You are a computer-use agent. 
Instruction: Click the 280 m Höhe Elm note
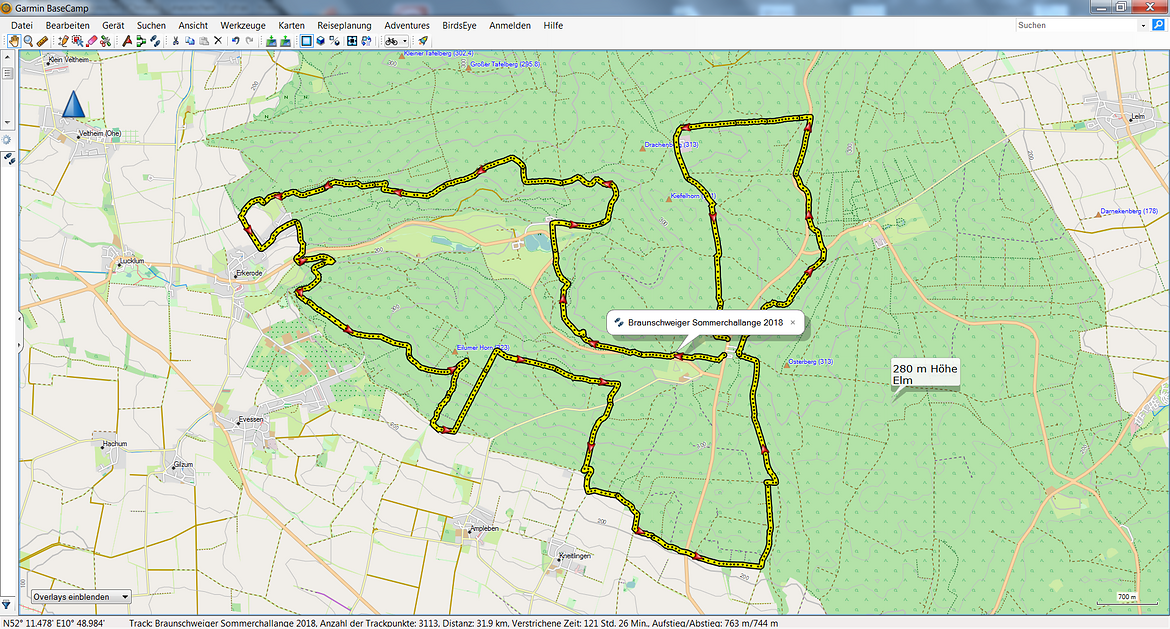[x=925, y=375]
